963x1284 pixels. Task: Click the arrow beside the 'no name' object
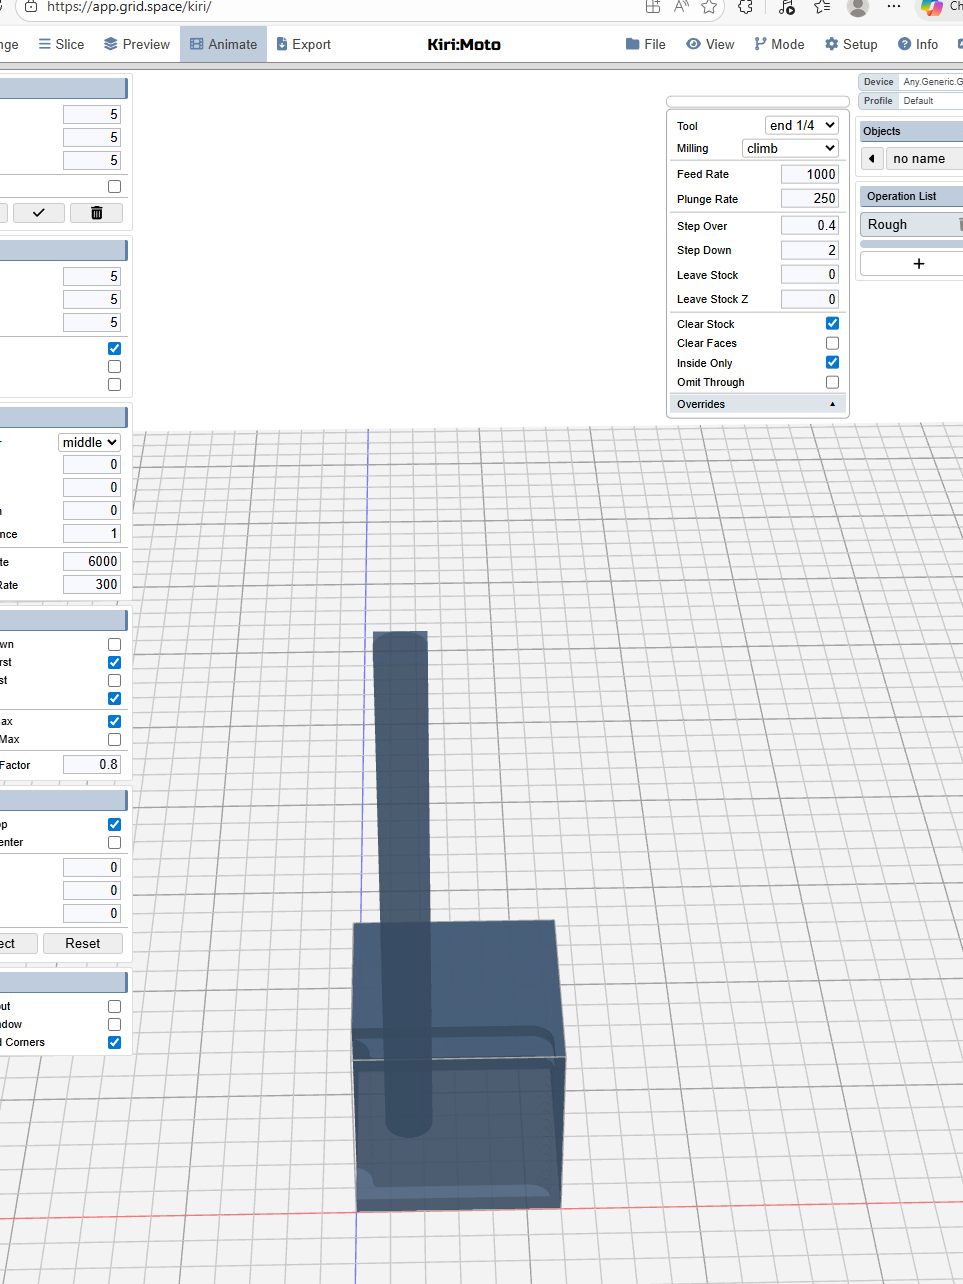click(872, 159)
